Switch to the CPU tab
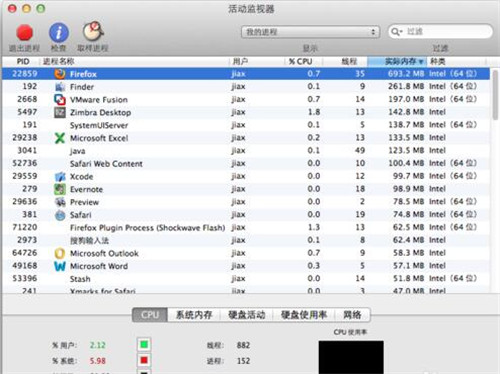 (x=150, y=315)
